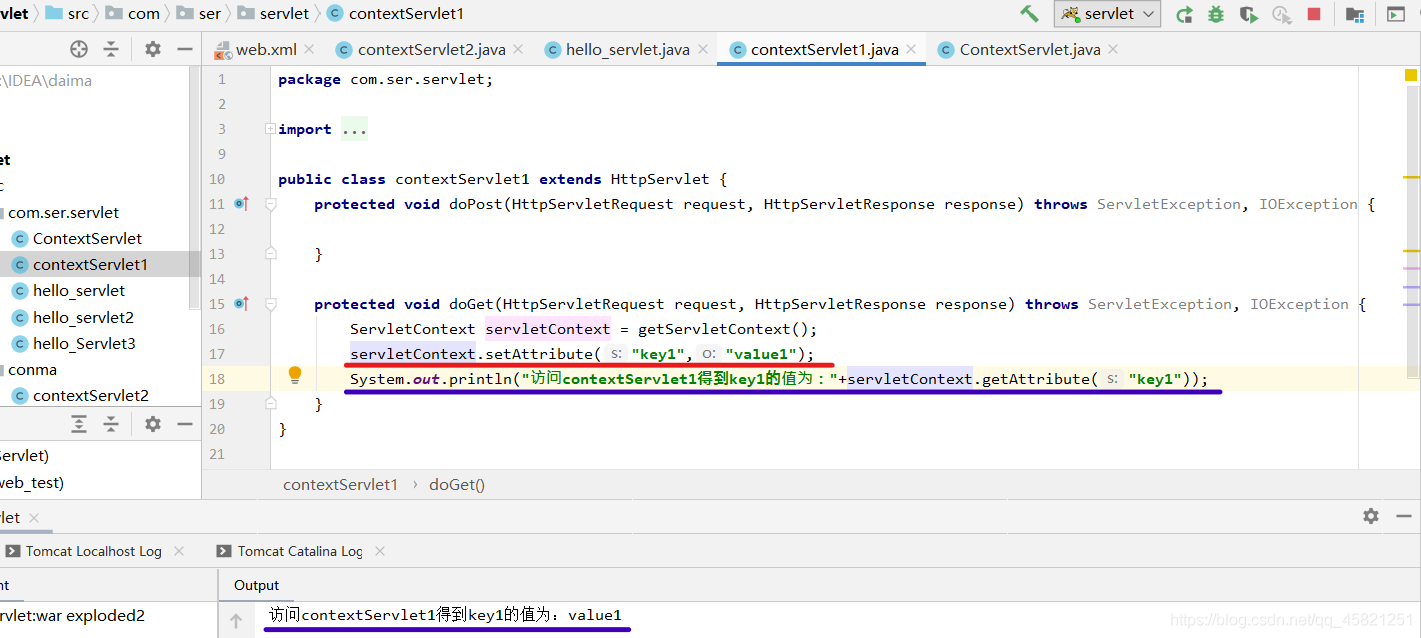The height and width of the screenshot is (638, 1421).
Task: Collapse all in the project panel
Action: 111,49
